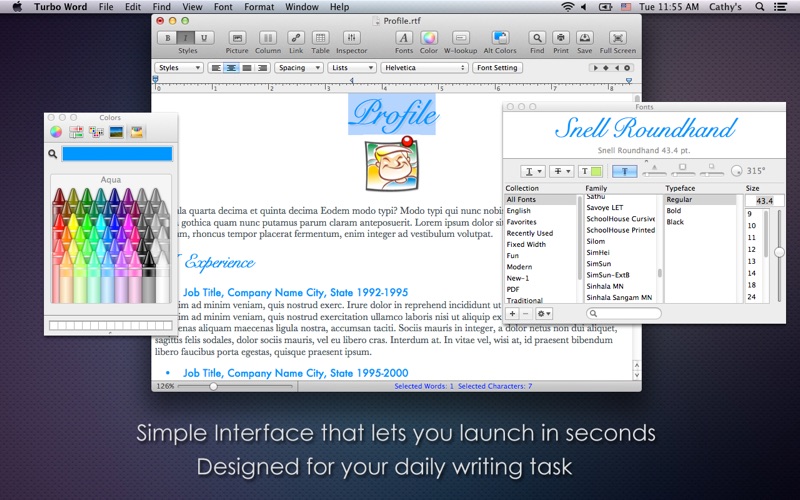Image resolution: width=800 pixels, height=500 pixels.
Task: Click the font size field showing 43.4
Action: coord(764,201)
